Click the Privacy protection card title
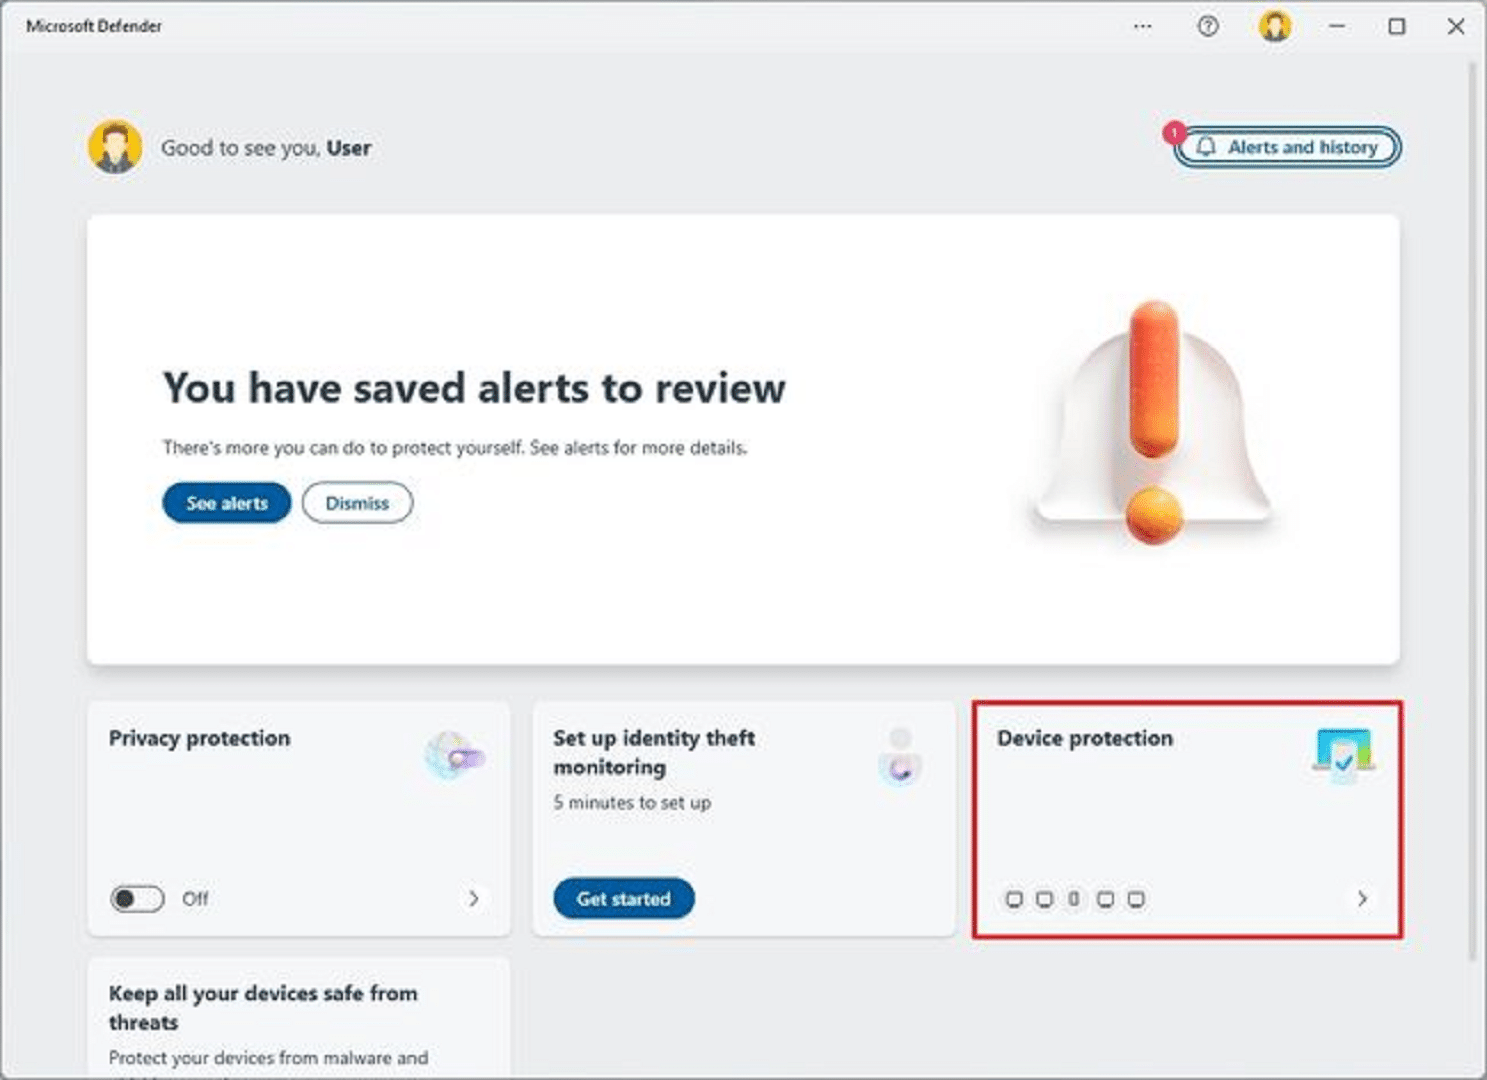Screen dimensions: 1487x1080 (x=199, y=738)
